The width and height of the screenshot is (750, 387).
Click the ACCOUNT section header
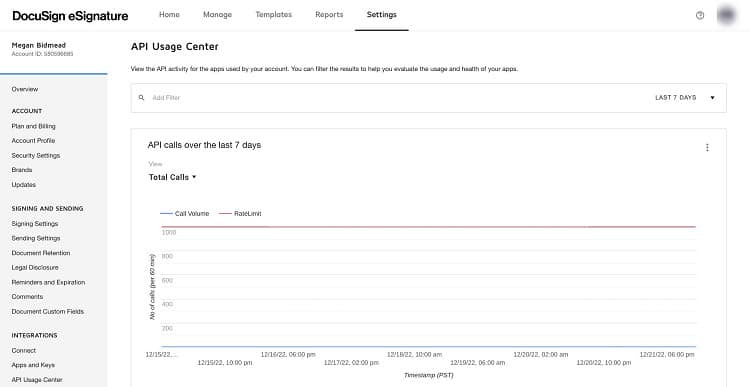[x=27, y=111]
